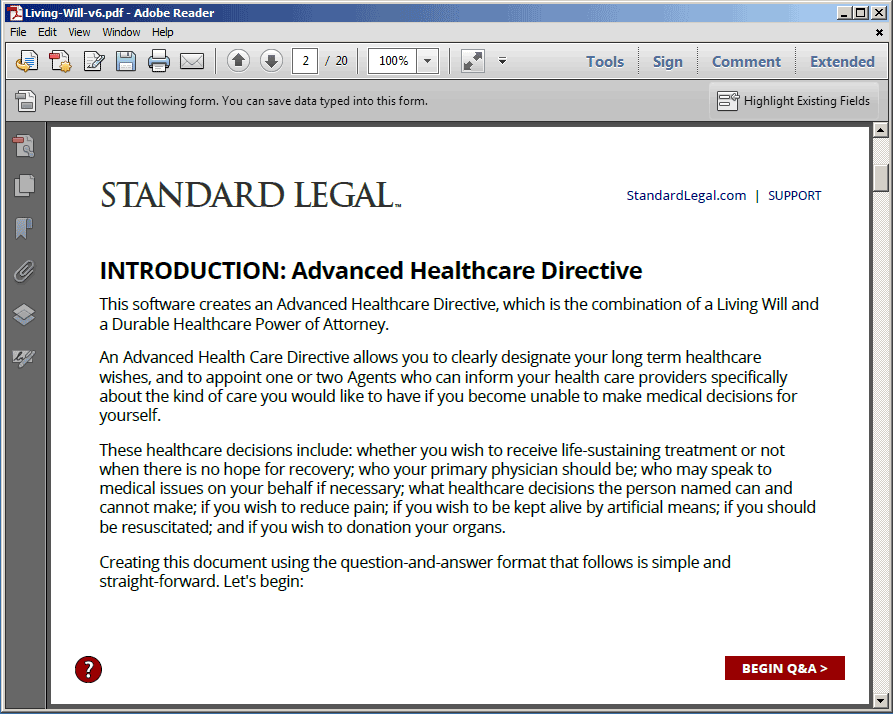This screenshot has width=893, height=714.
Task: Open the zoom level dropdown arrow
Action: tap(428, 61)
